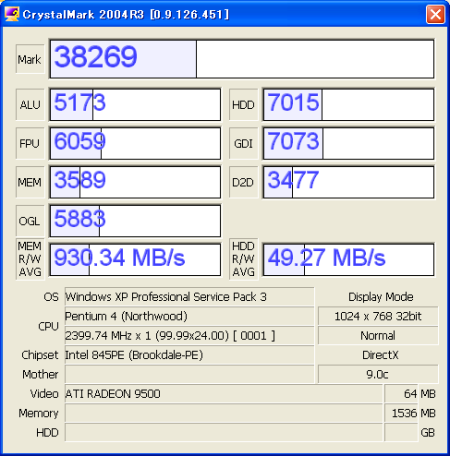
Task: Click the Normal display mode field
Action: 378,335
